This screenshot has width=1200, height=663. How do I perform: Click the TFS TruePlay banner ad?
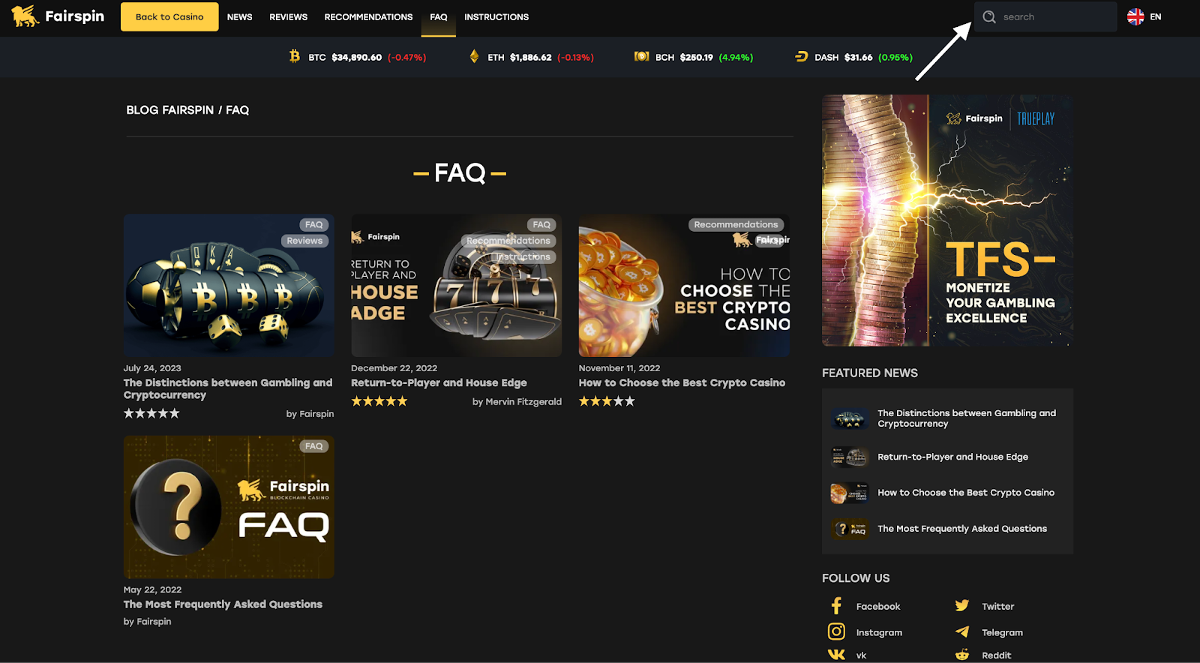947,220
